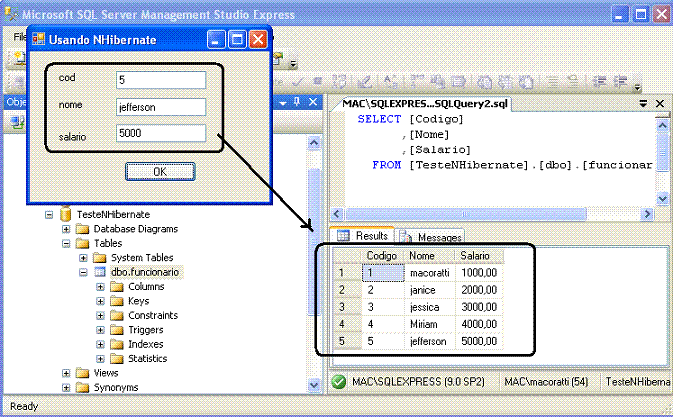Toggle Include Actual Execution Plan icon
Screen dimensions: 673x417
point(416,82)
